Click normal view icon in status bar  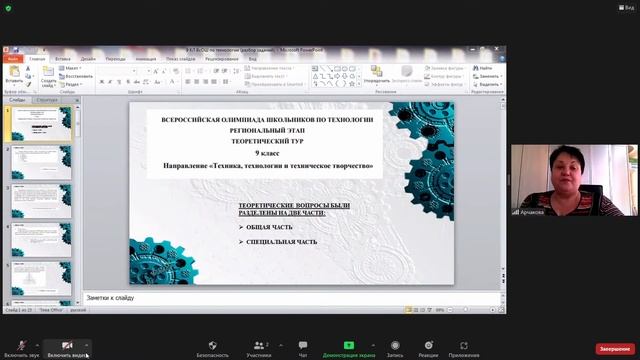[409, 310]
